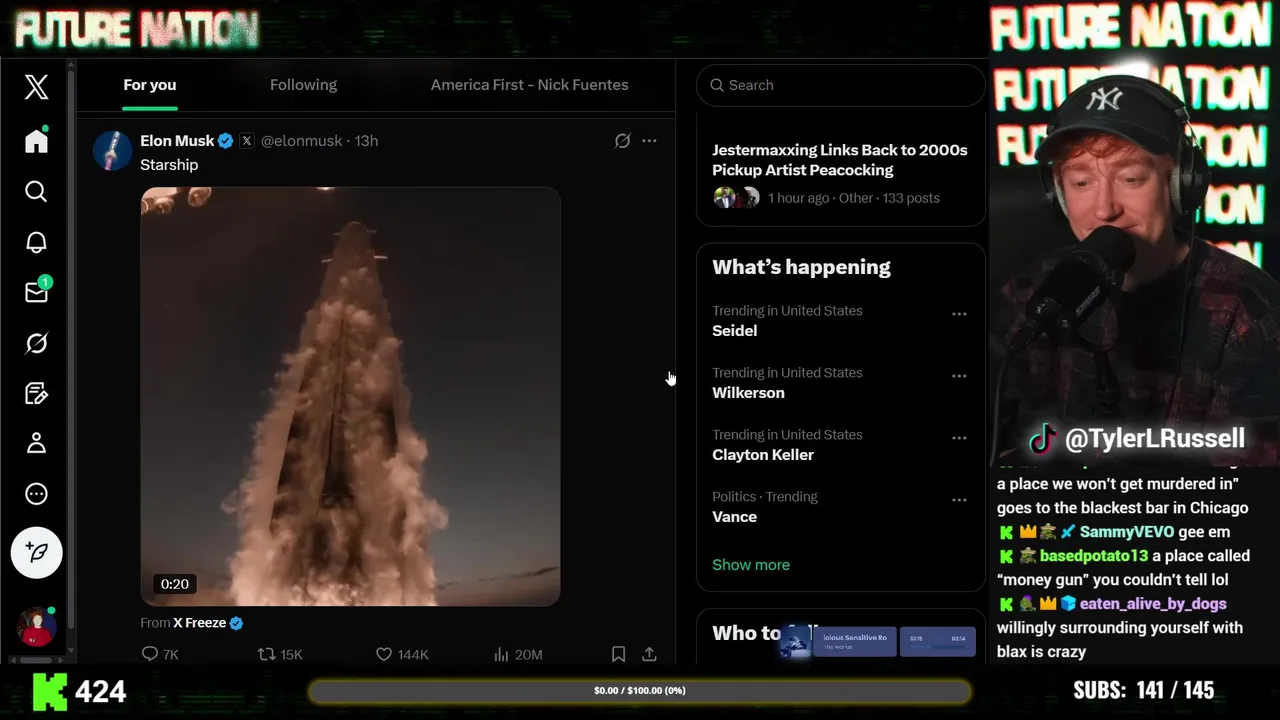The width and height of the screenshot is (1280, 720).
Task: Click the Kick logo beside 424
Action: pos(50,691)
